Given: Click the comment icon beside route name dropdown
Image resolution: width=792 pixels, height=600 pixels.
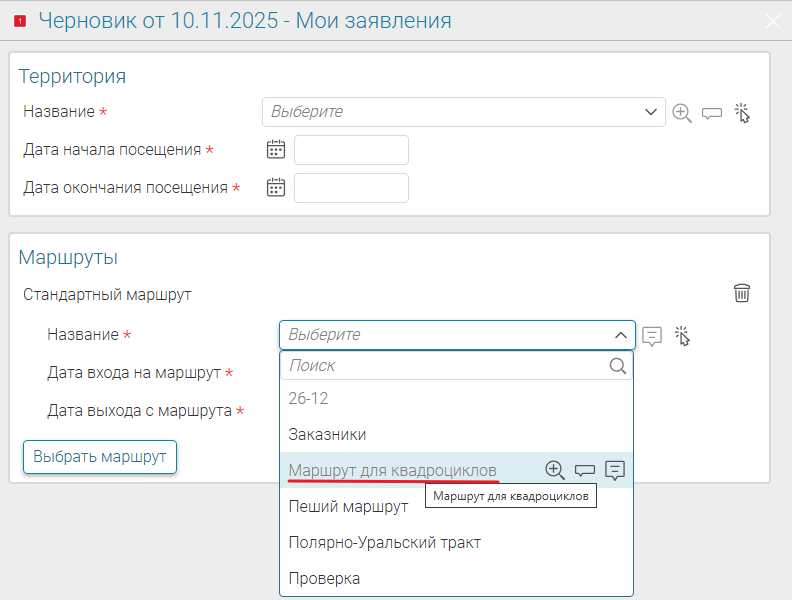Looking at the screenshot, I should point(652,336).
